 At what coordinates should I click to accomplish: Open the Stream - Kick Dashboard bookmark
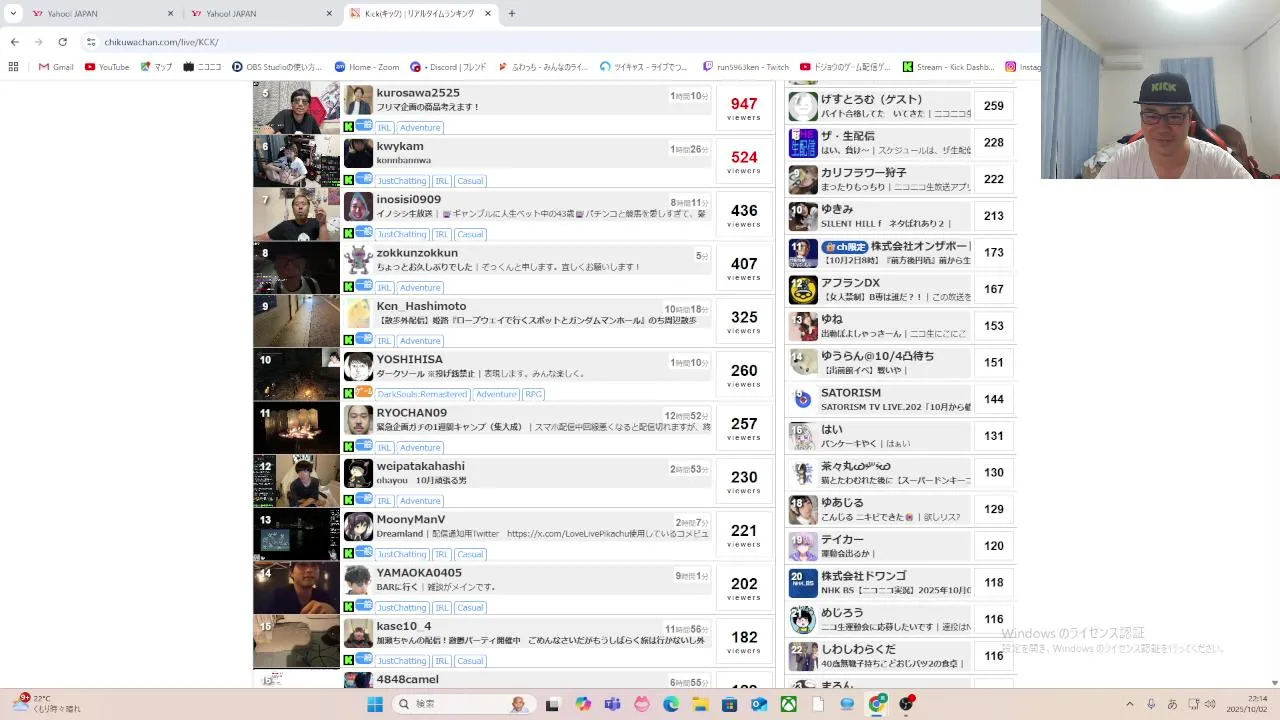coord(949,67)
